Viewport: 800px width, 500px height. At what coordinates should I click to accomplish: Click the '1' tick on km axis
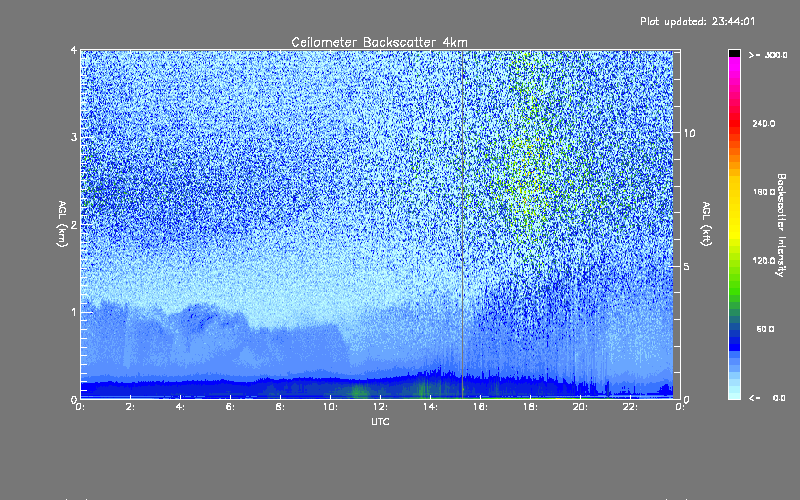(74, 312)
